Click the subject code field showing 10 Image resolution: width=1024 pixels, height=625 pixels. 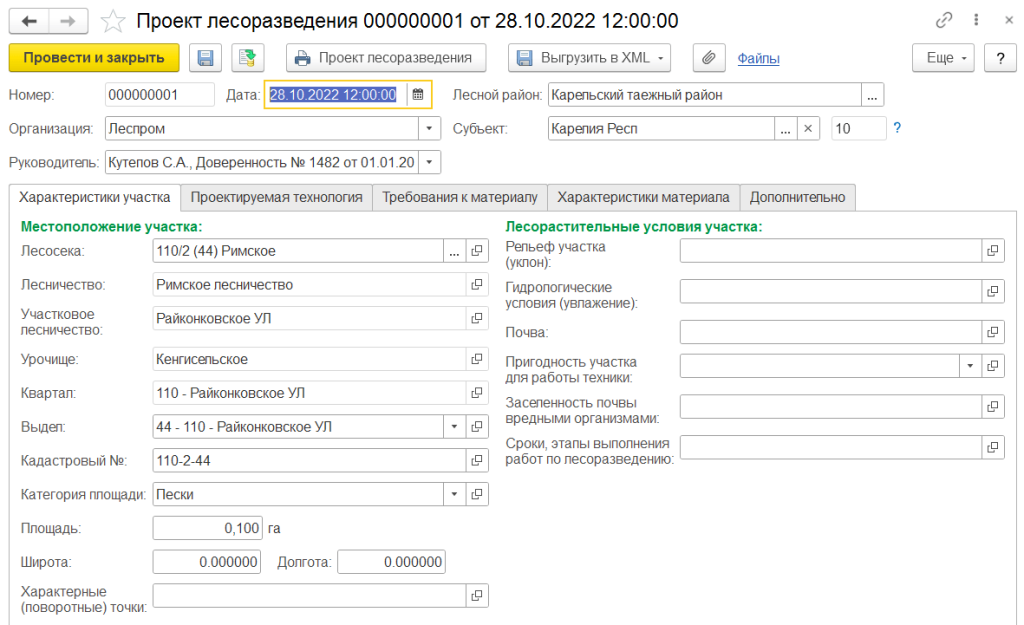coord(859,129)
